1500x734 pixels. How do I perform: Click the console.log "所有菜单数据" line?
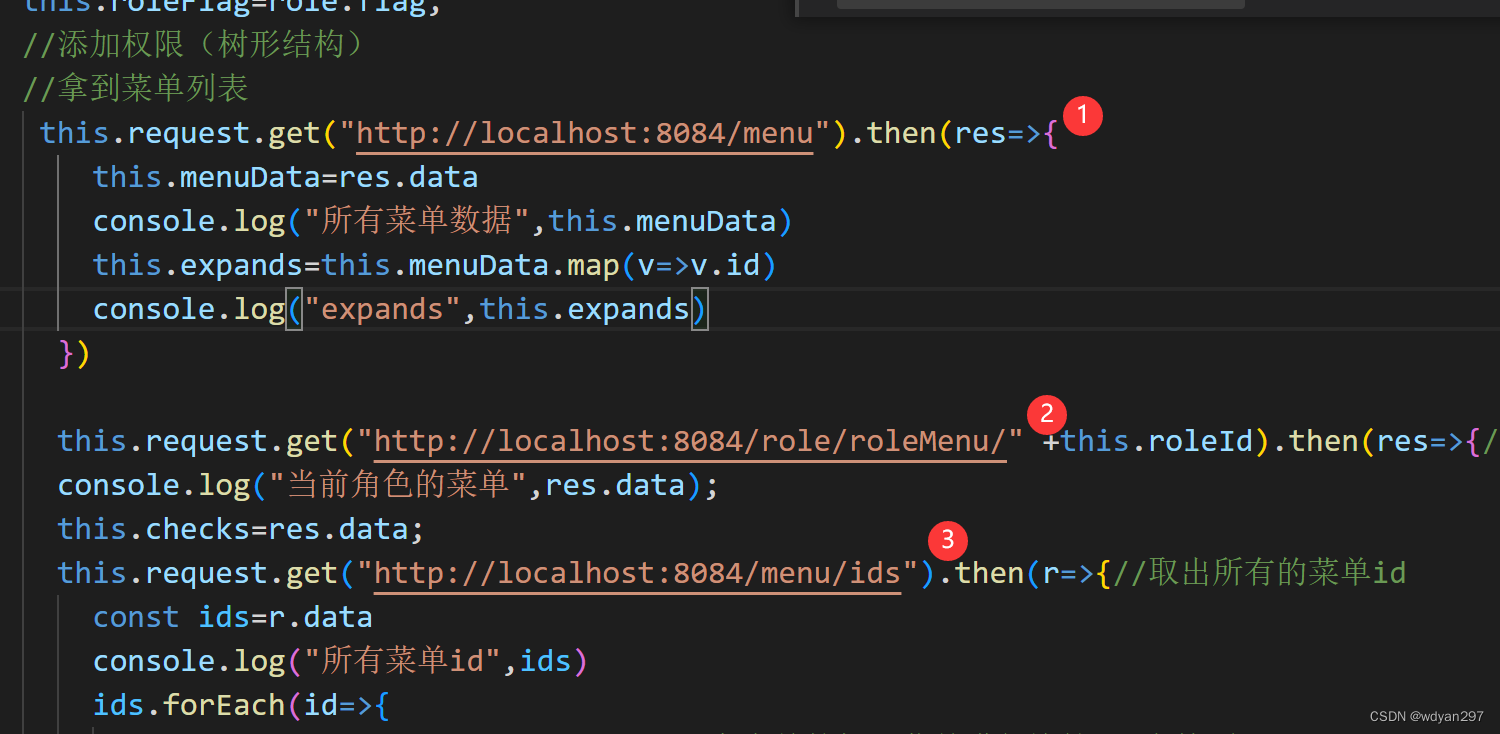[x=442, y=221]
